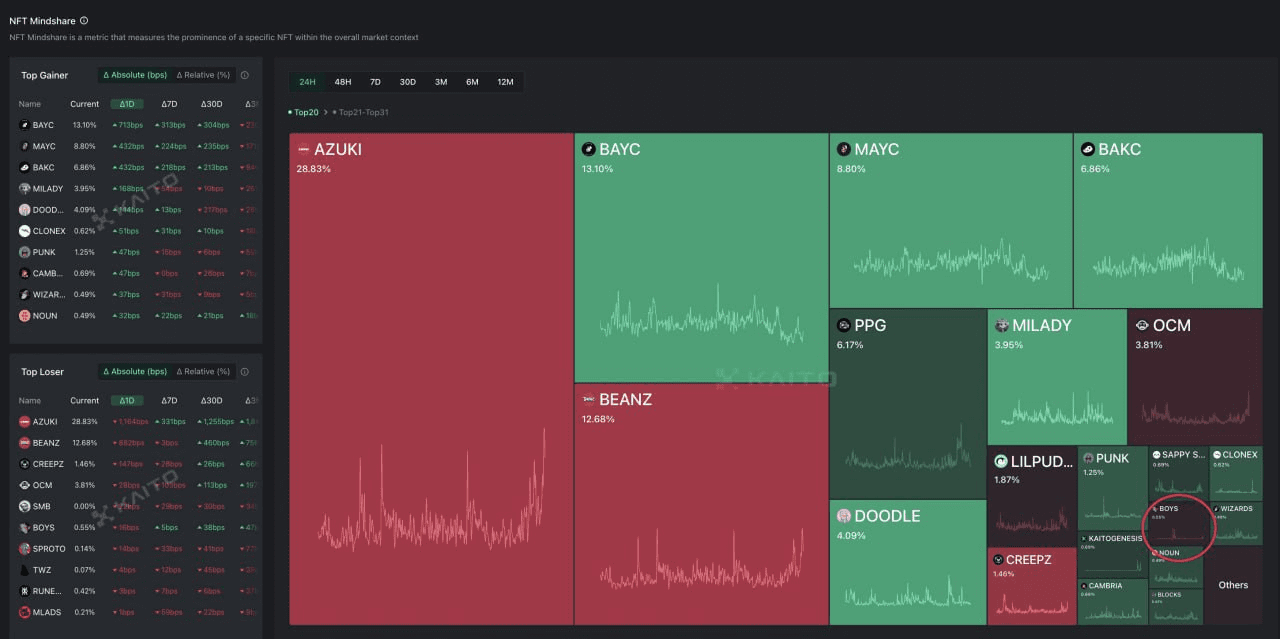The width and height of the screenshot is (1280, 639).
Task: Open the WIZARDS treemap tile
Action: [x=1236, y=523]
